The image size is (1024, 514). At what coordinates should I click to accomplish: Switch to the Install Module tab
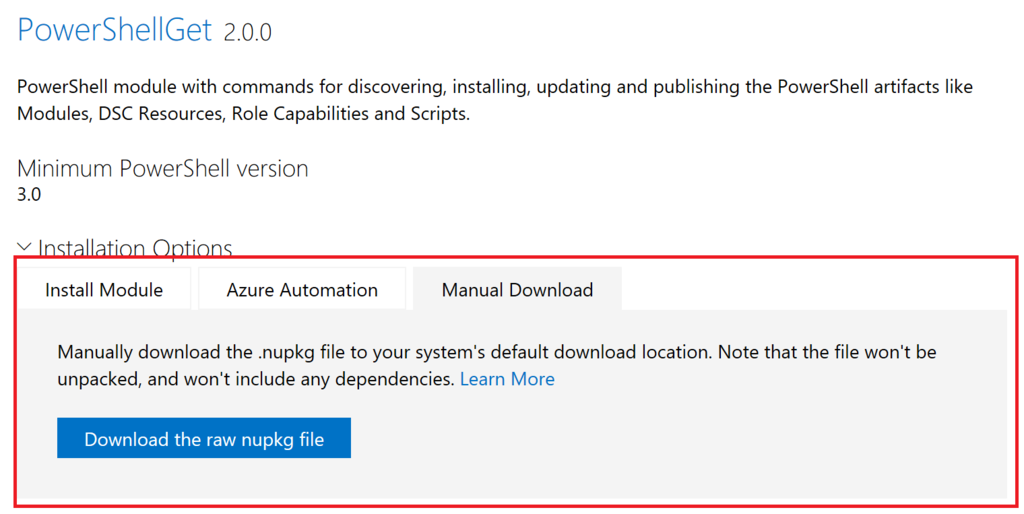pyautogui.click(x=104, y=289)
